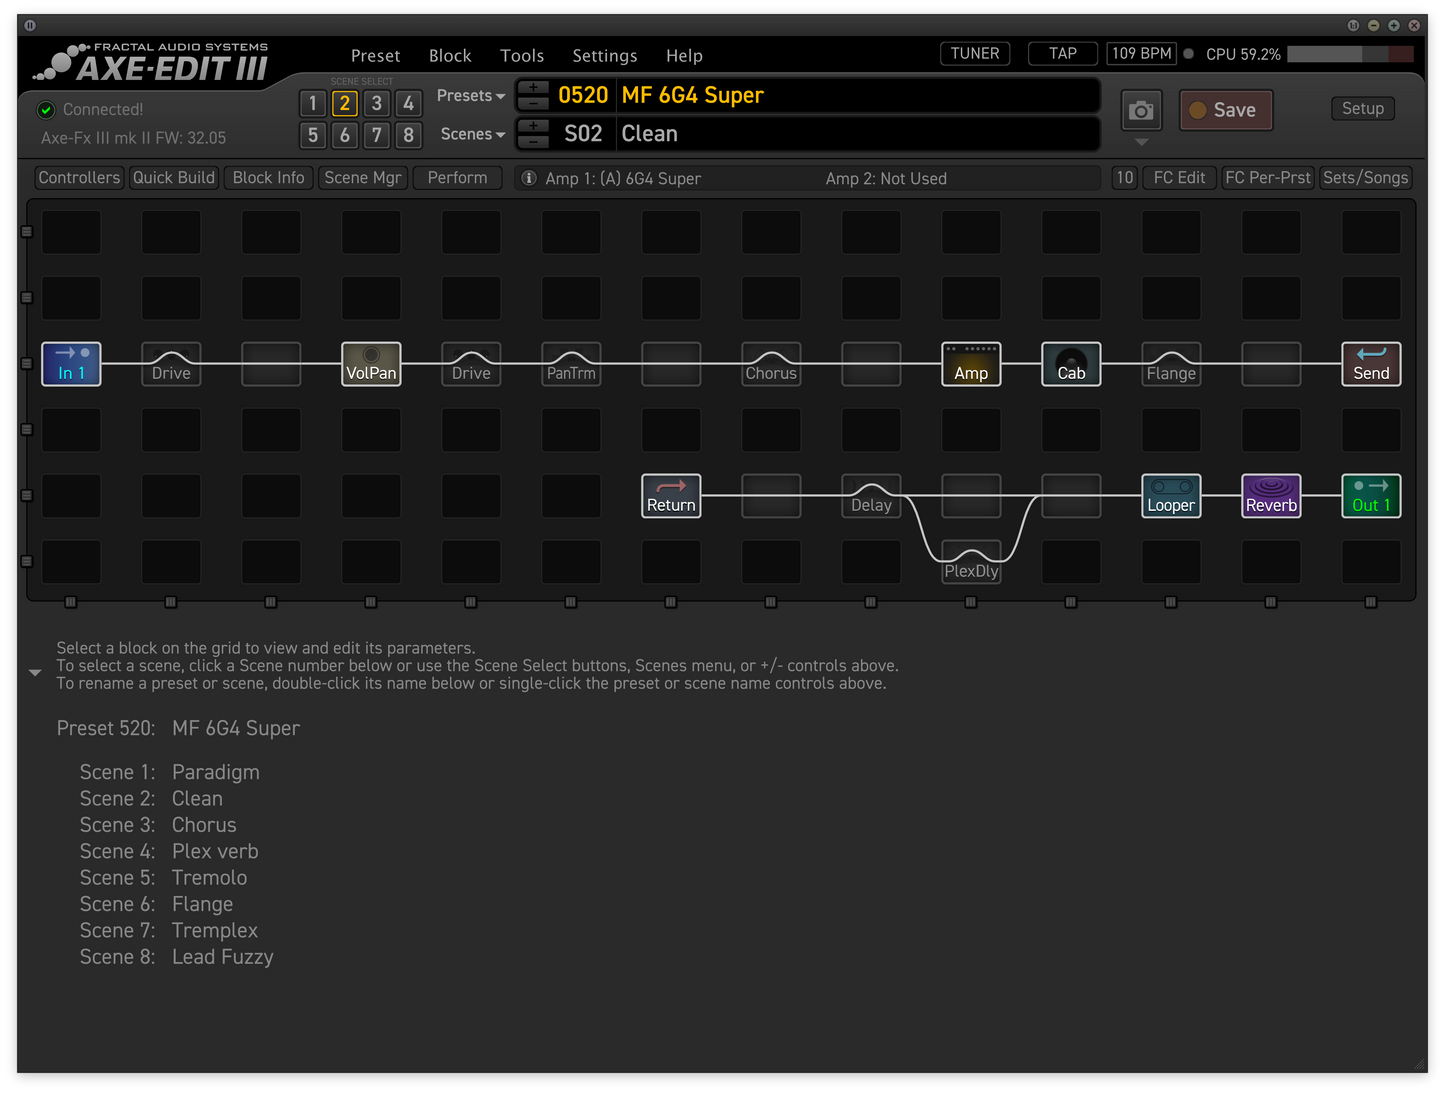Increment the preset with the plus stepper

(x=533, y=88)
